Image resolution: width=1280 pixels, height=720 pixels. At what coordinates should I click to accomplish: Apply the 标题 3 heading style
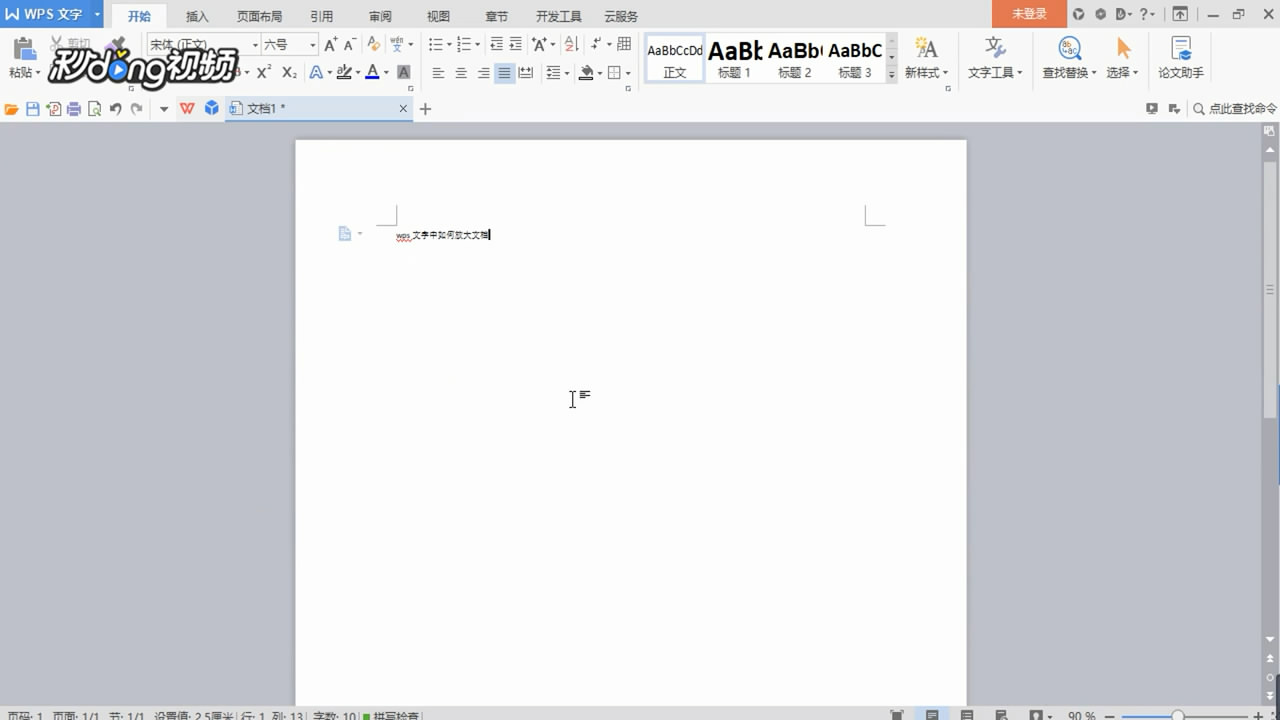(855, 59)
